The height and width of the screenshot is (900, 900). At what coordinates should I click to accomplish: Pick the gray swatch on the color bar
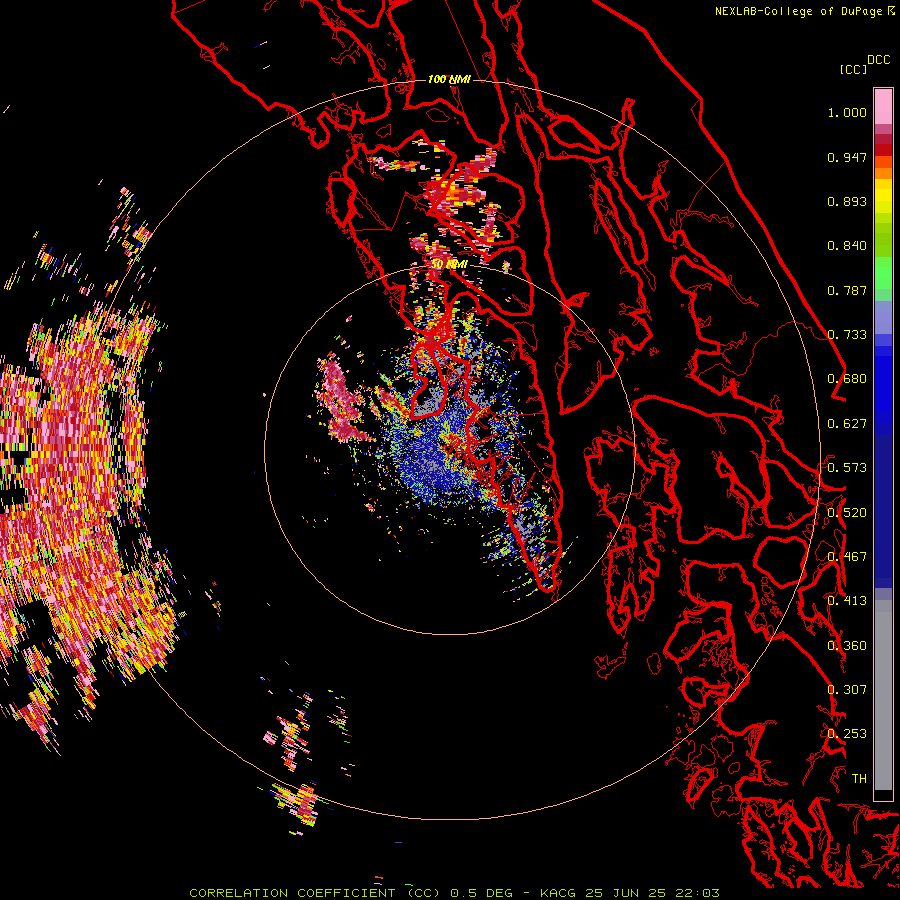883,695
